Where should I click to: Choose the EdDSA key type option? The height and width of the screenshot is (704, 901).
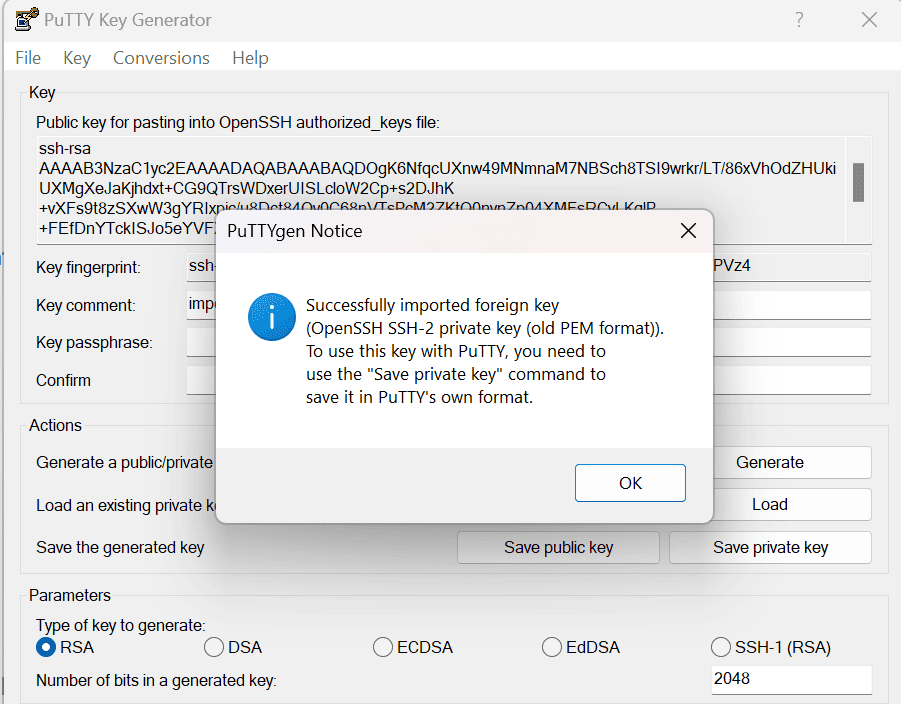(x=552, y=647)
